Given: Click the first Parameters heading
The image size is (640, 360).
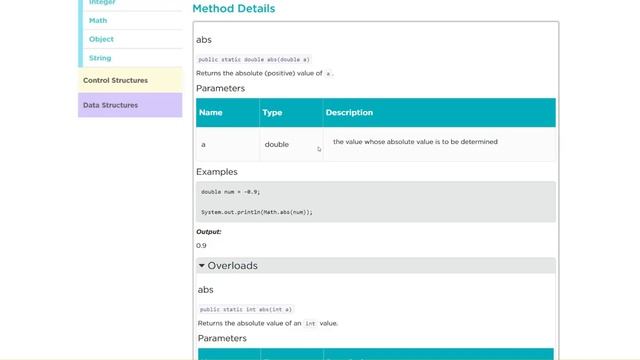Looking at the screenshot, I should (220, 89).
